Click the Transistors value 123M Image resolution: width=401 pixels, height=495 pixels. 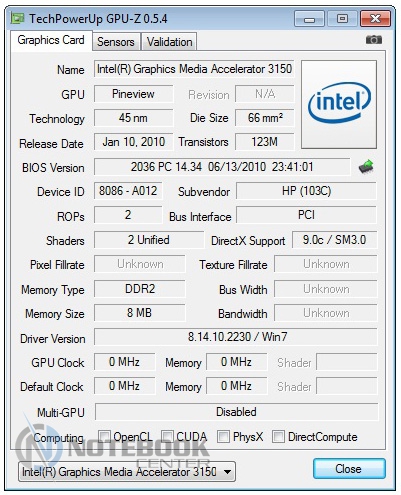265,142
